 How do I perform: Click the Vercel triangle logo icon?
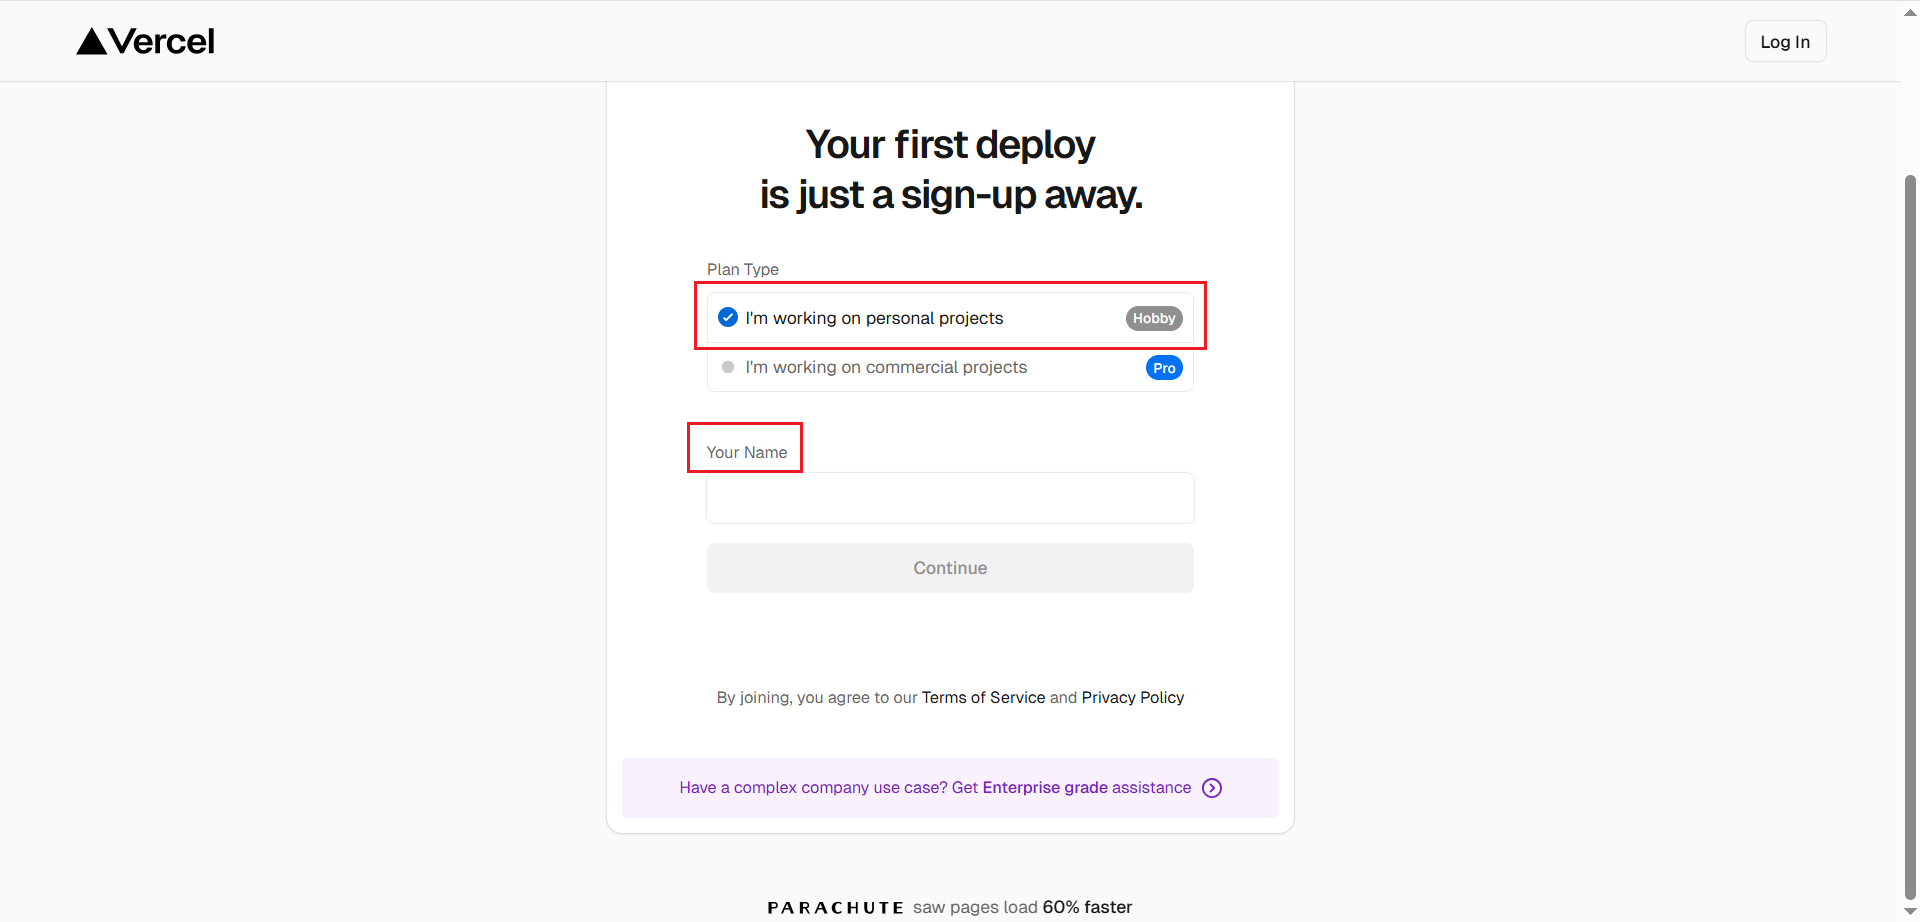(92, 41)
